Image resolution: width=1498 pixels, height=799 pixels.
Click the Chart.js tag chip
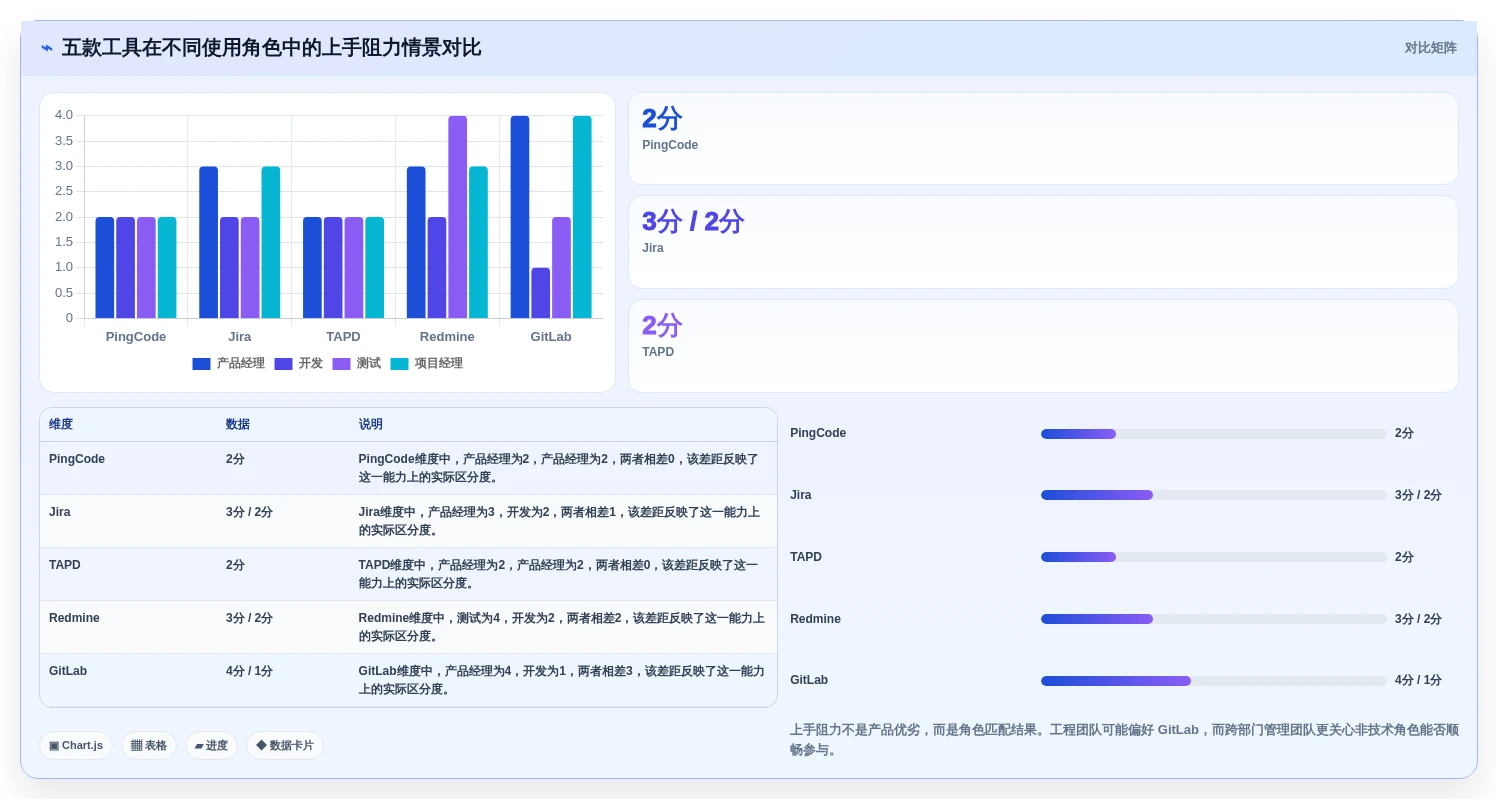pos(76,746)
